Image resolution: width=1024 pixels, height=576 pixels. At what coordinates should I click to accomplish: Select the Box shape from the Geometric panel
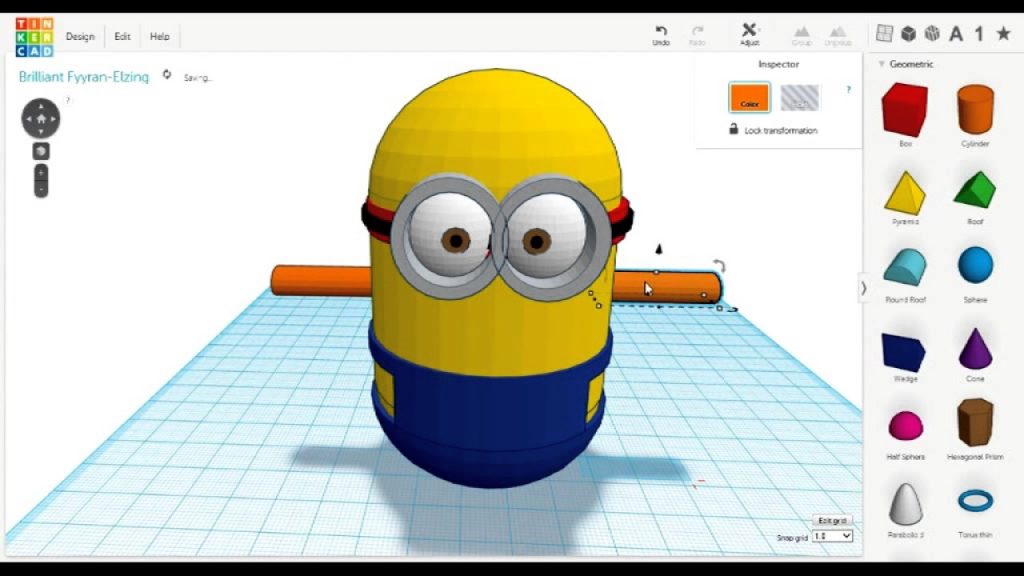[x=905, y=110]
